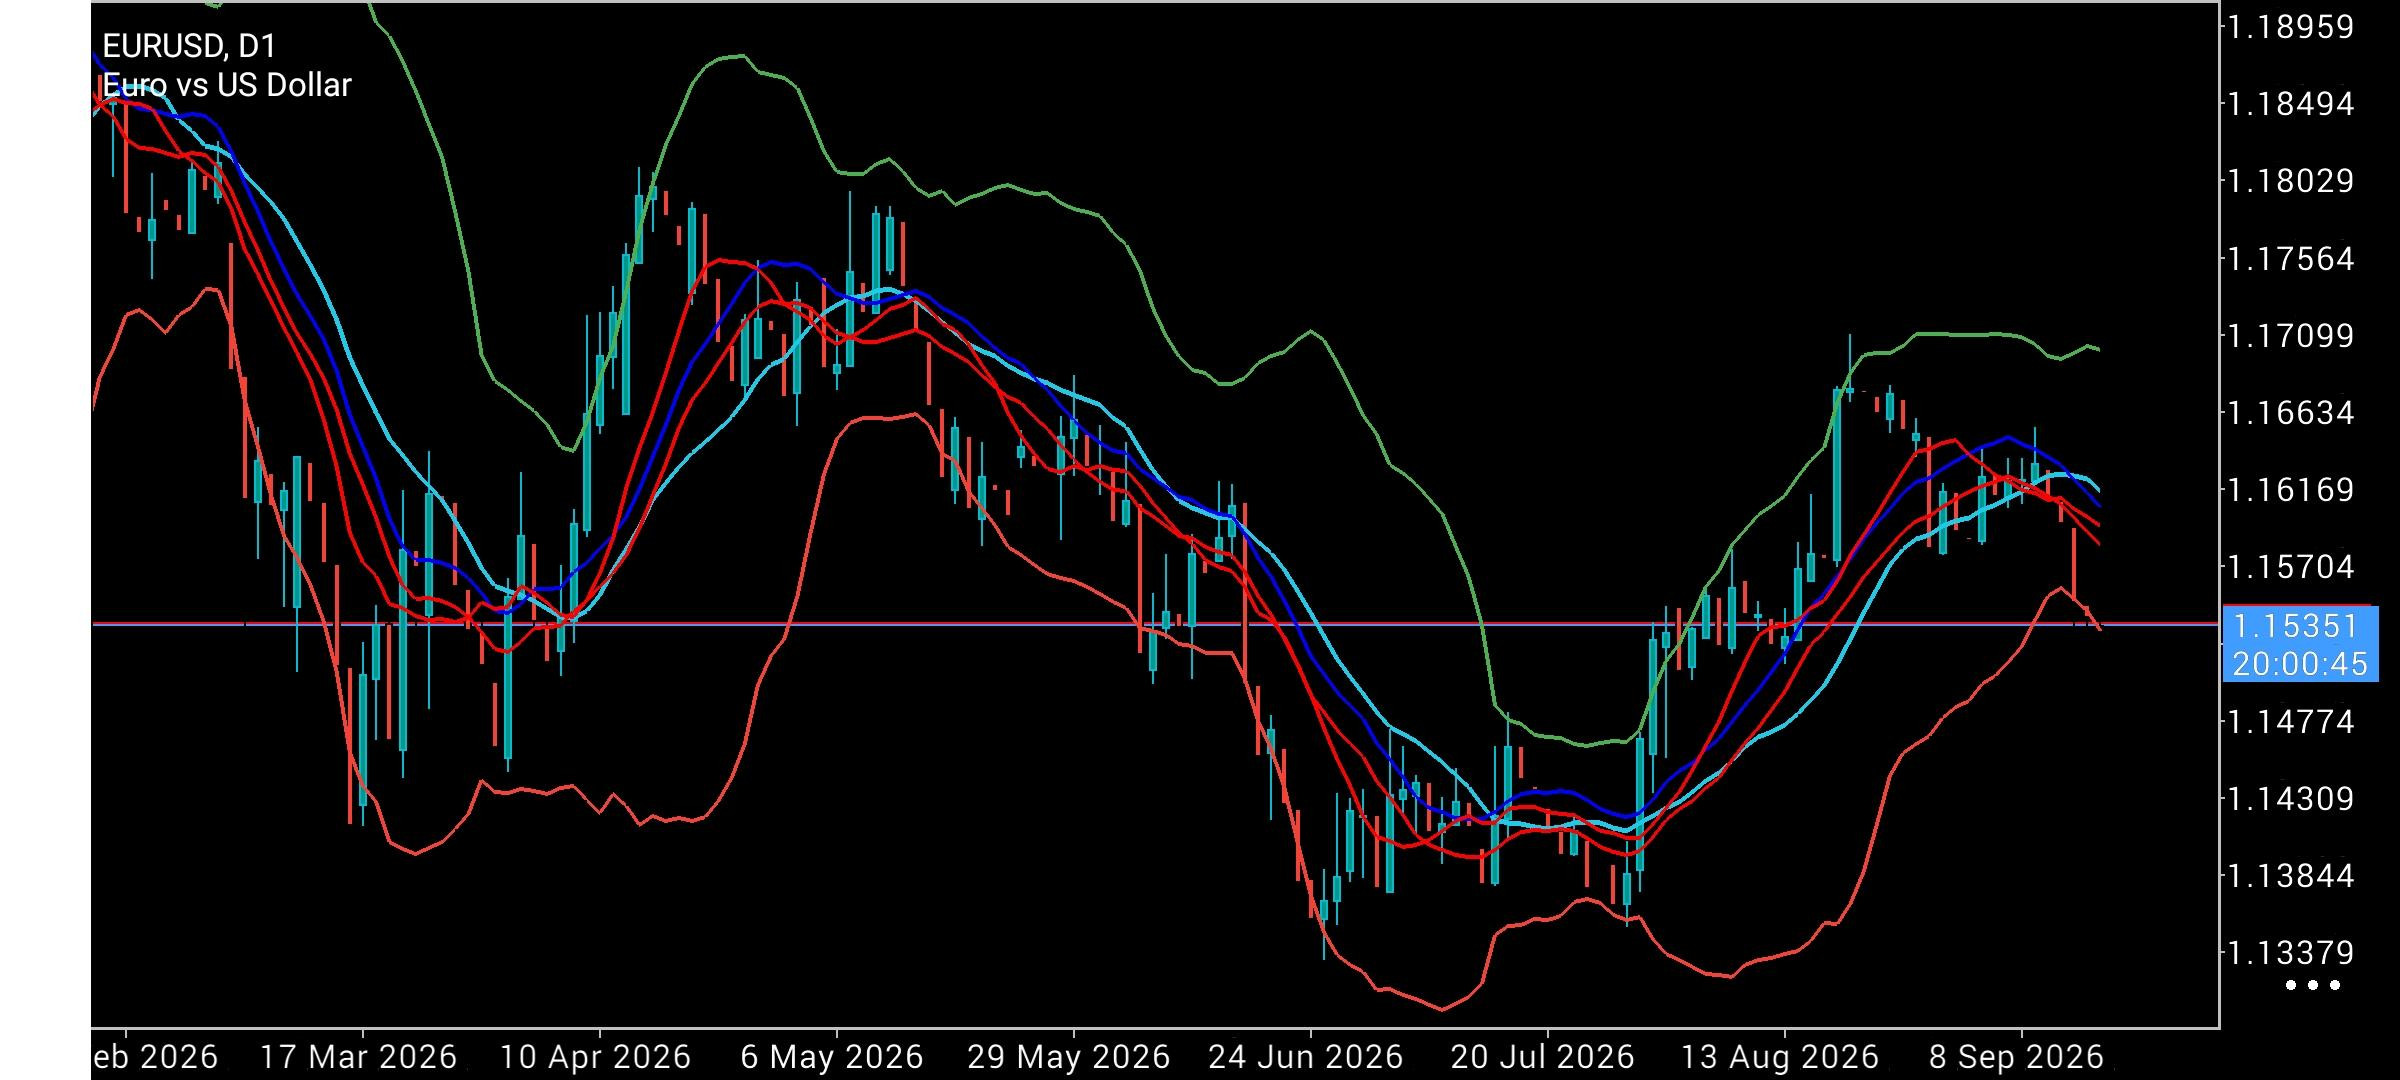Image resolution: width=2400 pixels, height=1080 pixels.
Task: Select the 8 Sep 2026 time label
Action: pos(2015,1057)
